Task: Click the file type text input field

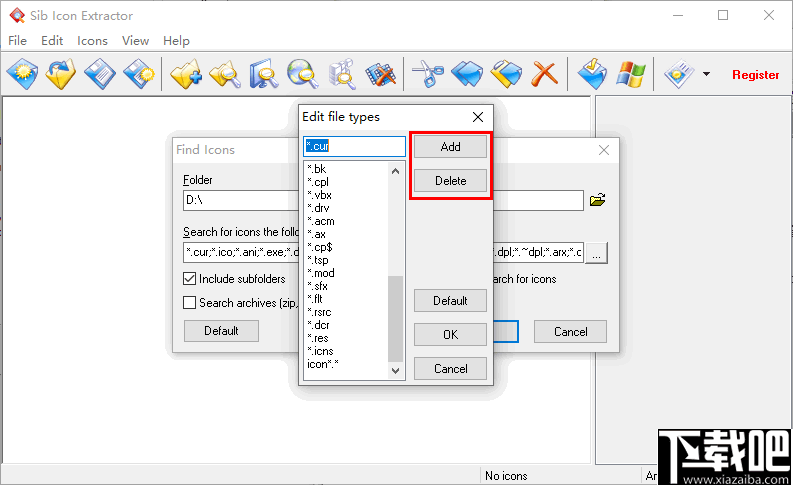Action: [x=354, y=146]
